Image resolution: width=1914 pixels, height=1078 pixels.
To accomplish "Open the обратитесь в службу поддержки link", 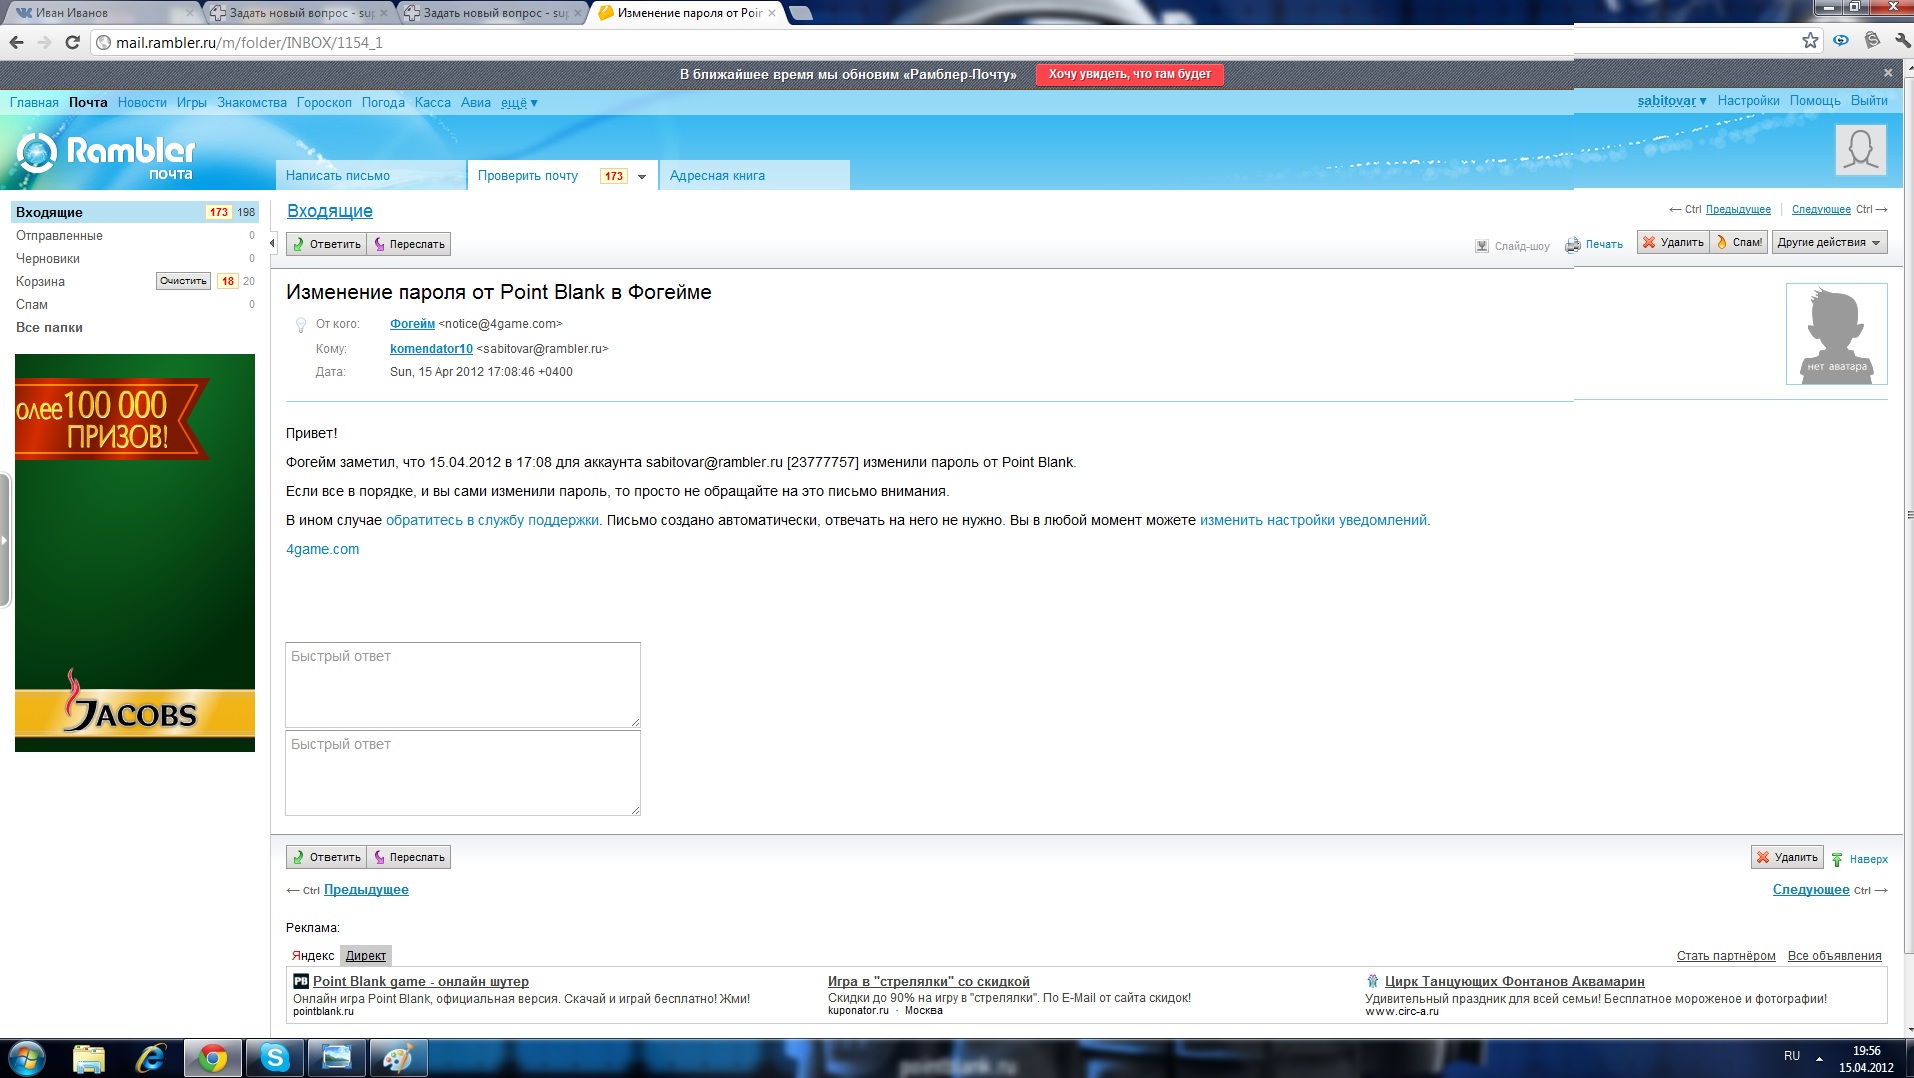I will point(492,520).
